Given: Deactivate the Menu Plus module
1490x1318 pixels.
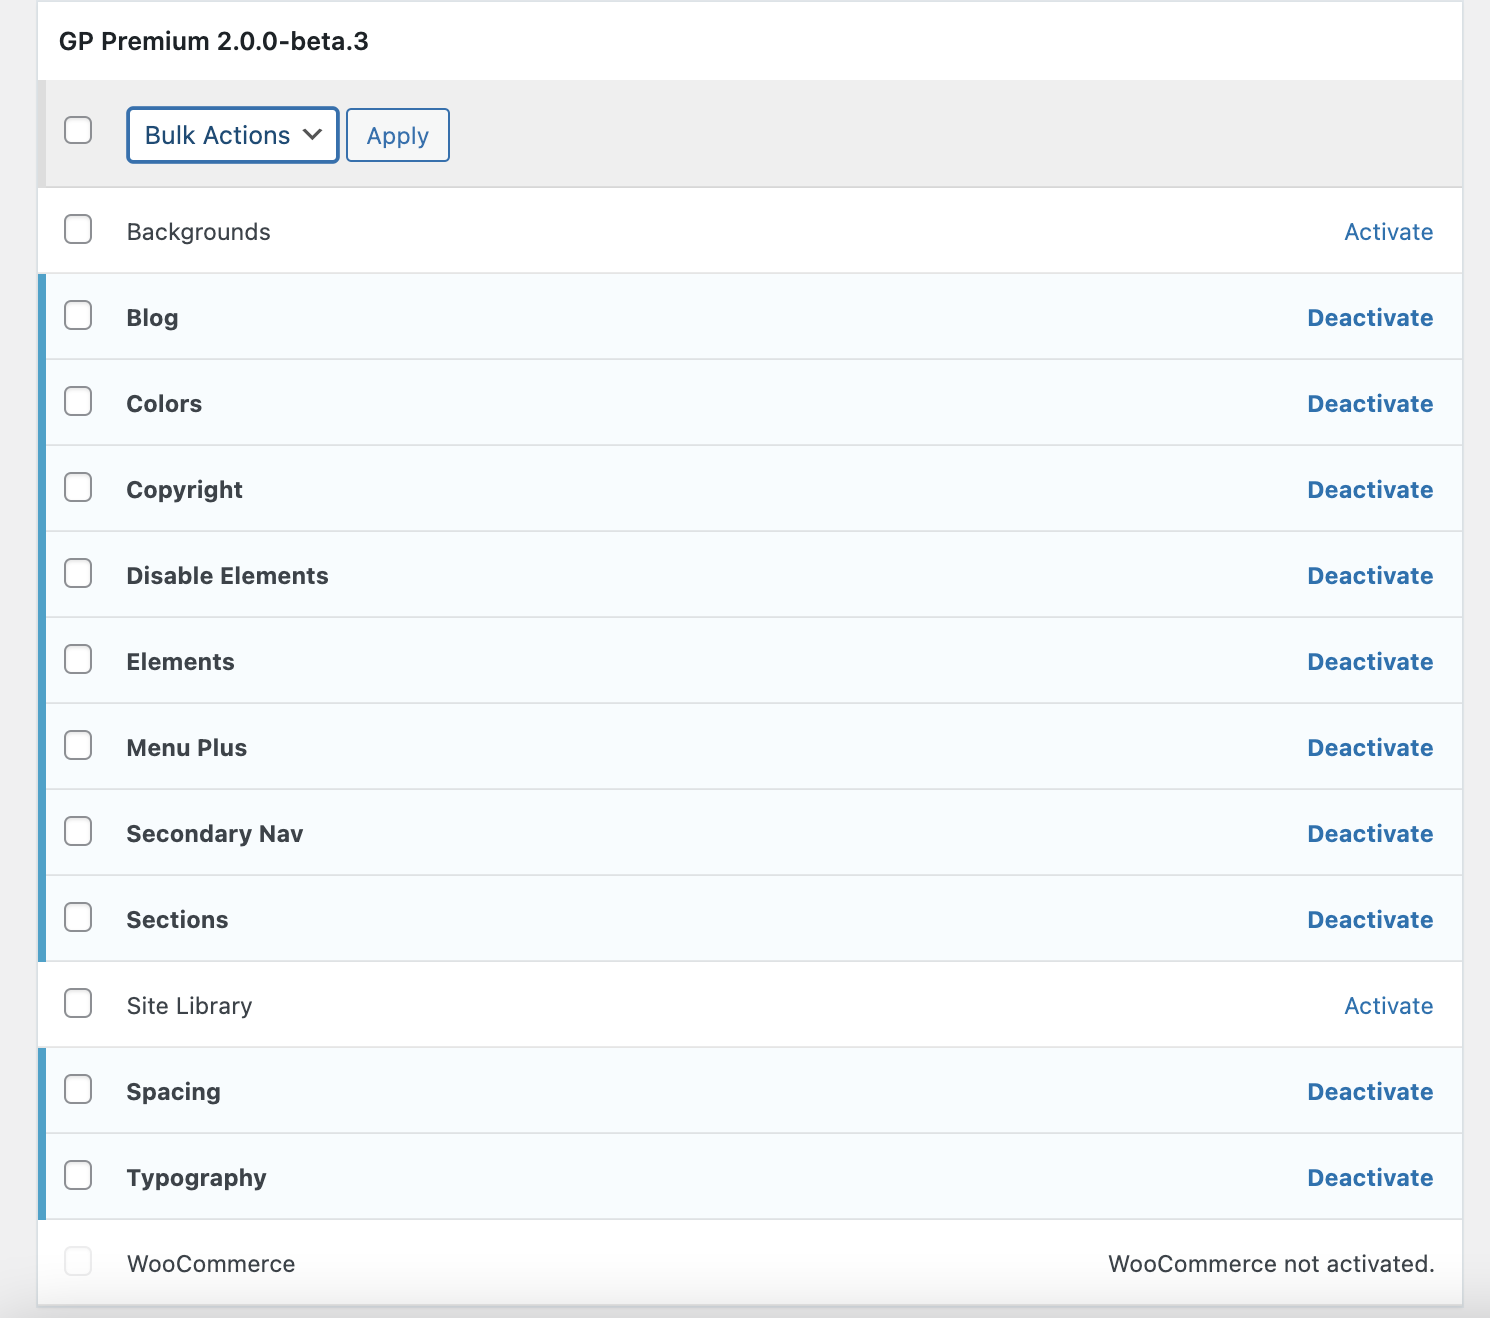Looking at the screenshot, I should pos(1370,748).
